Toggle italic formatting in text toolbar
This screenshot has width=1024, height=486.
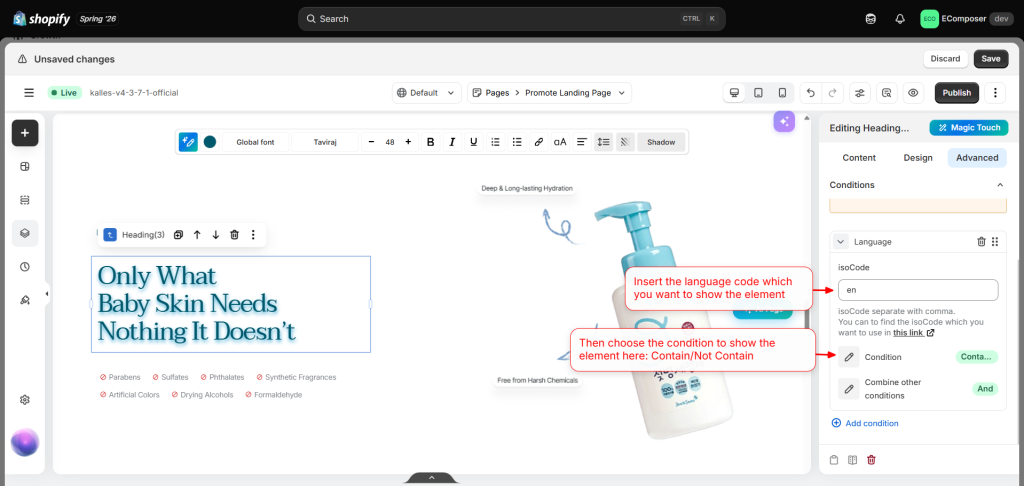pyautogui.click(x=451, y=142)
